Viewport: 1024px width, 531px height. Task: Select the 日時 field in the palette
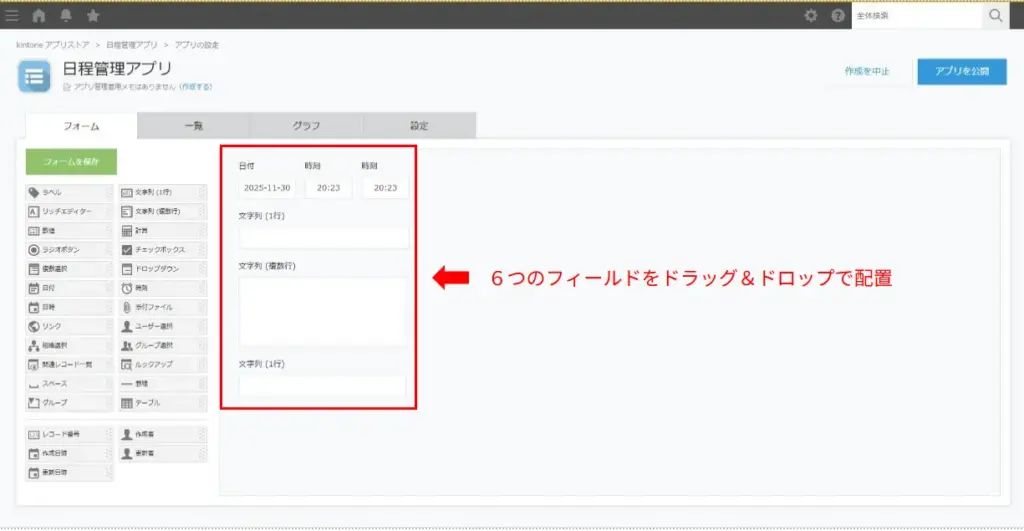pos(69,307)
